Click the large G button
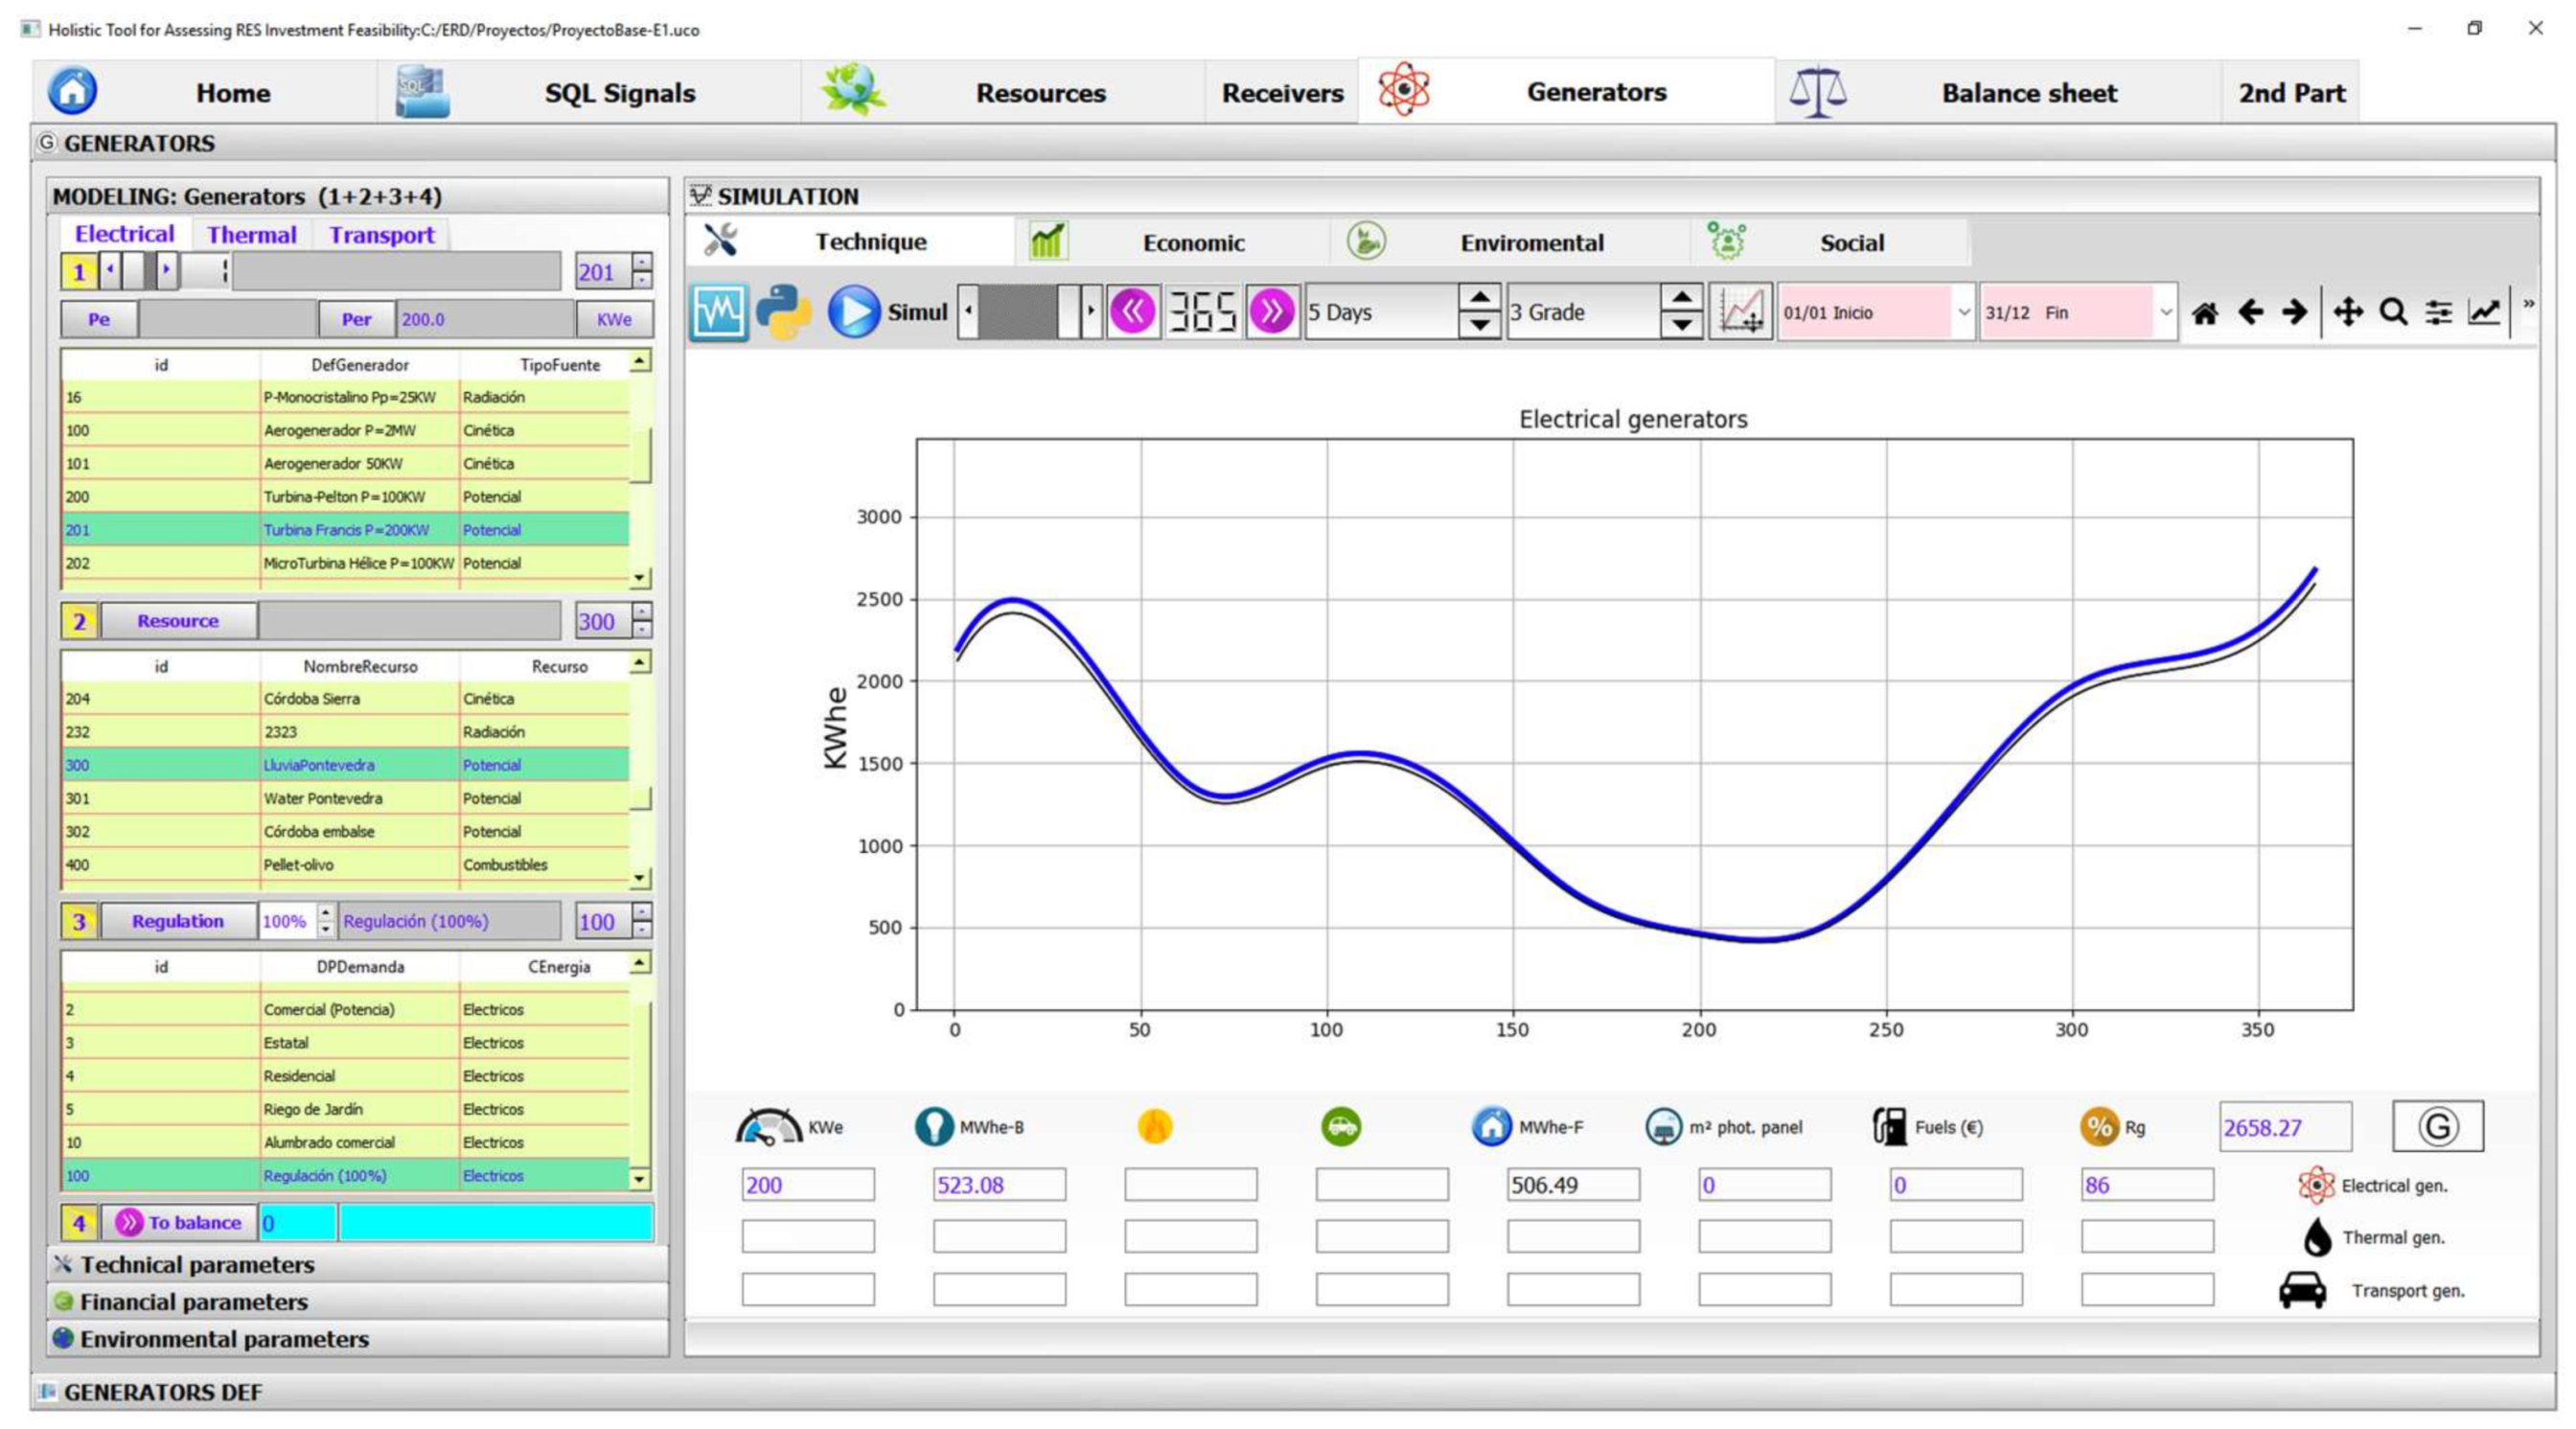Viewport: 2576px width, 1429px height. (2437, 1126)
